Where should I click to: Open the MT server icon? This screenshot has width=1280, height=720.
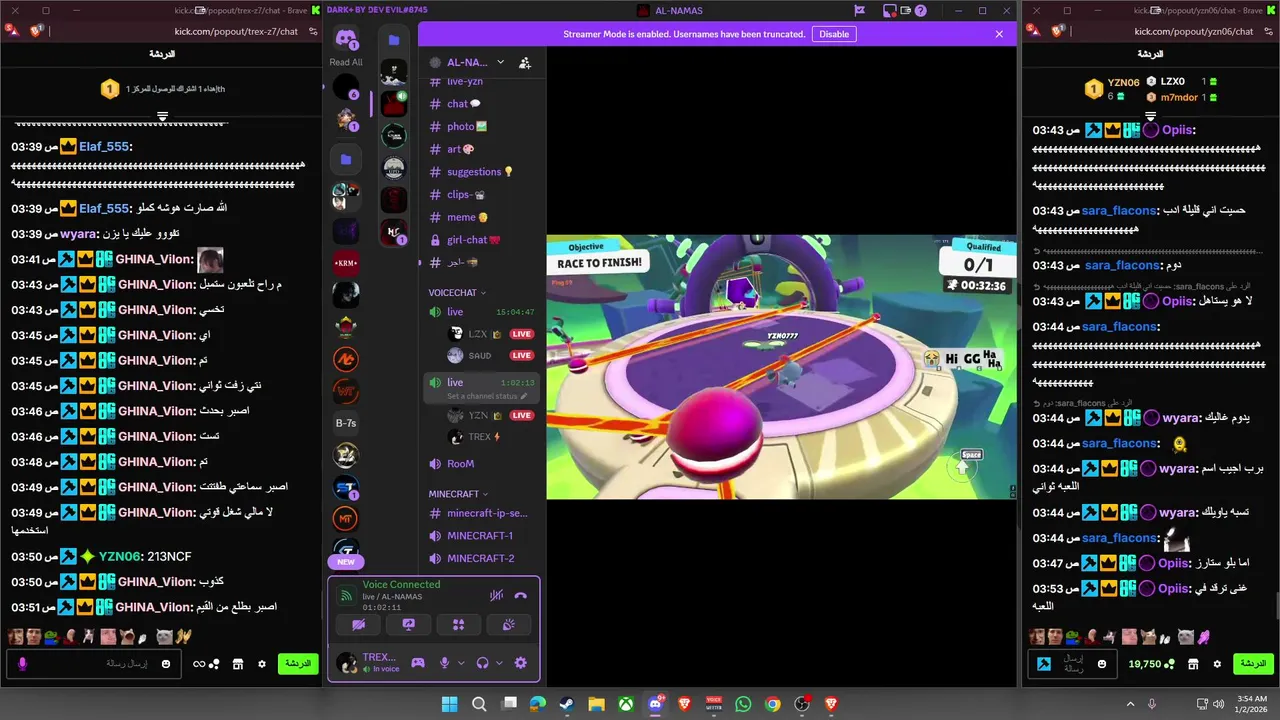[346, 518]
